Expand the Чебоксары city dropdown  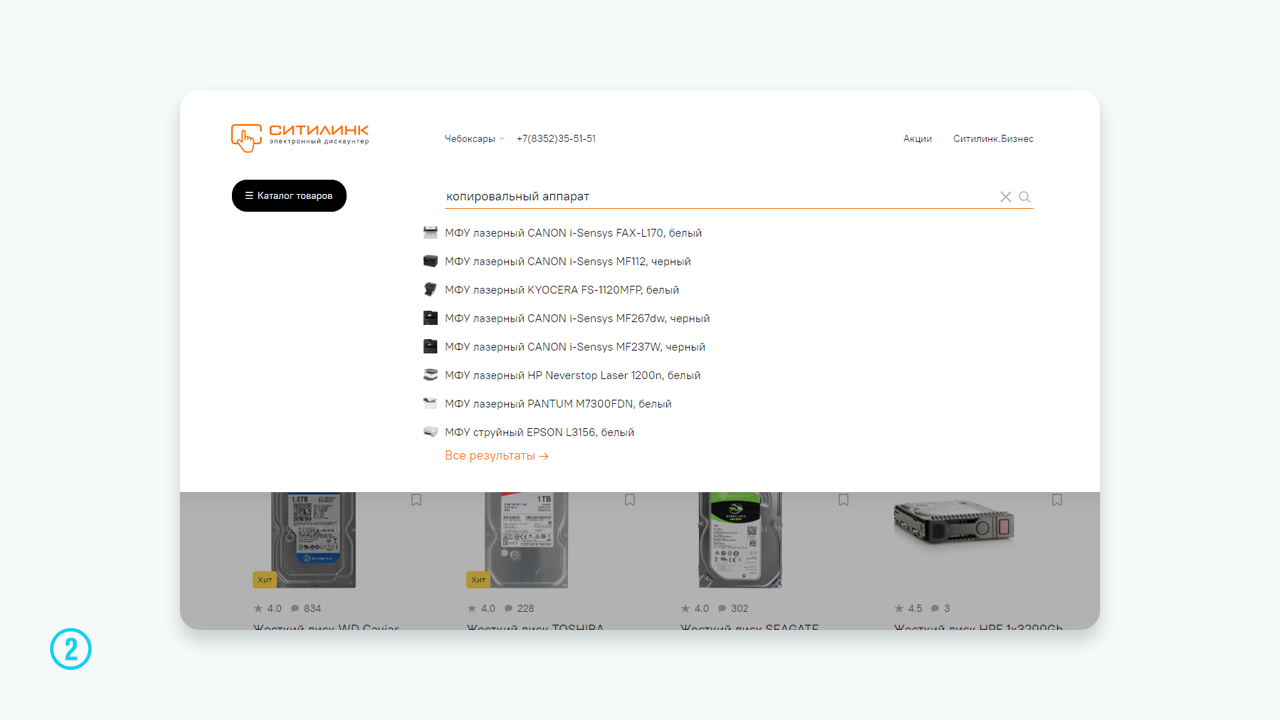coord(474,139)
